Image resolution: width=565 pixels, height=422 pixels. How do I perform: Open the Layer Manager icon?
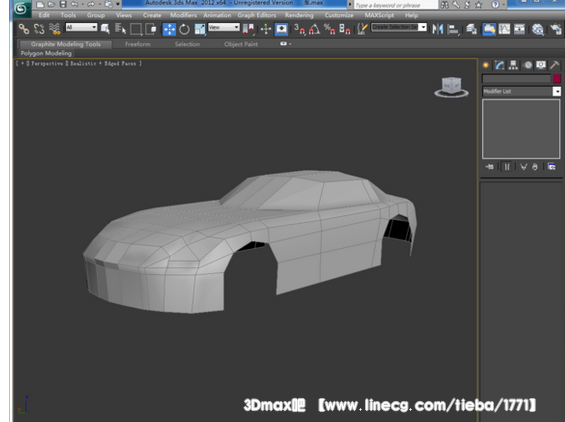(x=471, y=29)
